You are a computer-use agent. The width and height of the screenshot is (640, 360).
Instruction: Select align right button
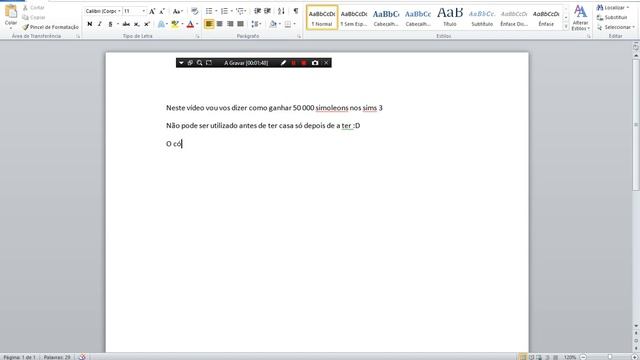[230, 24]
